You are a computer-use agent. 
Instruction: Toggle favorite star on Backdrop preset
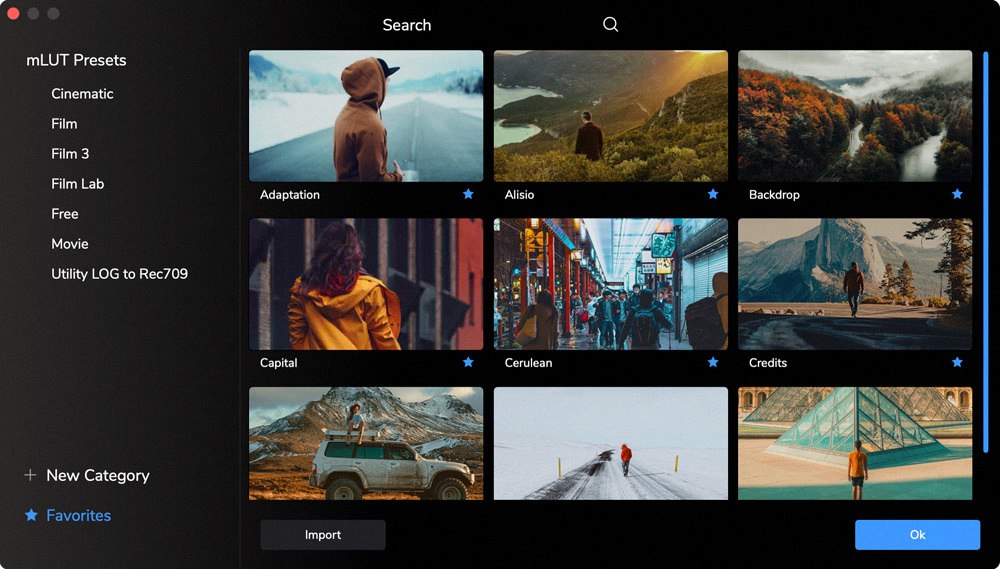coord(957,194)
